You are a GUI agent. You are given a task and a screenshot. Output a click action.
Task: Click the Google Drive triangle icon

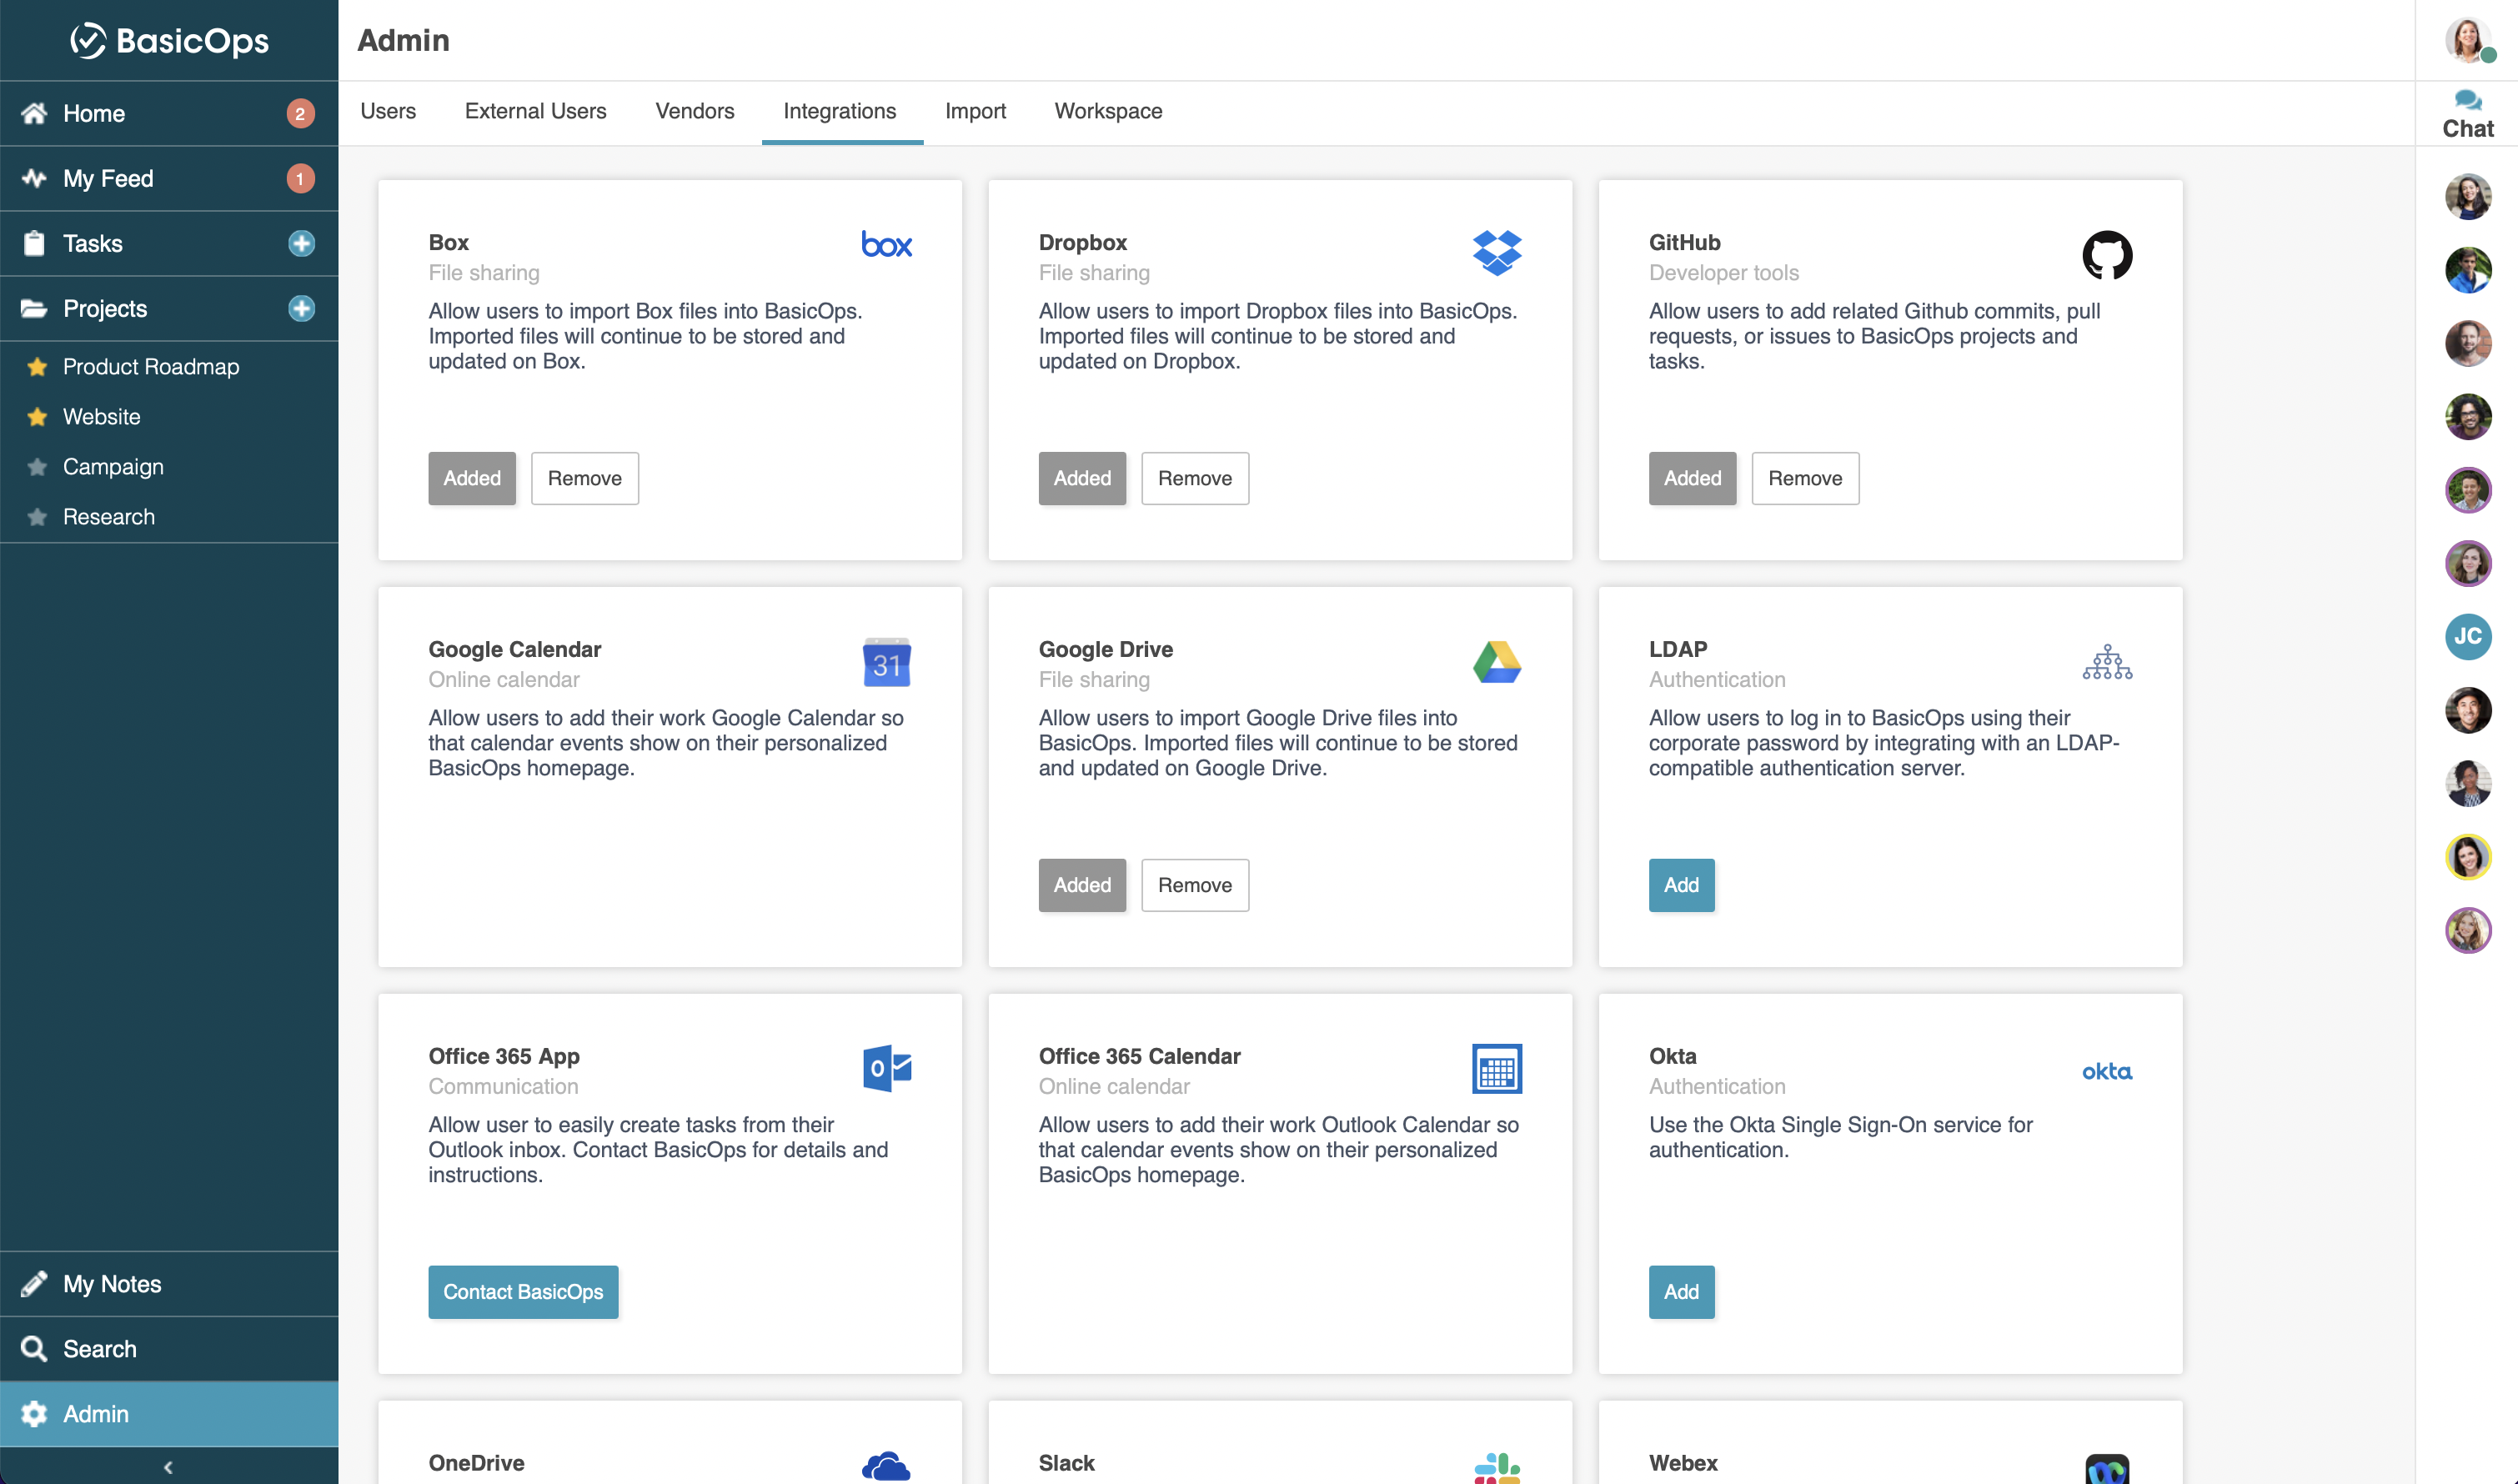[1497, 662]
